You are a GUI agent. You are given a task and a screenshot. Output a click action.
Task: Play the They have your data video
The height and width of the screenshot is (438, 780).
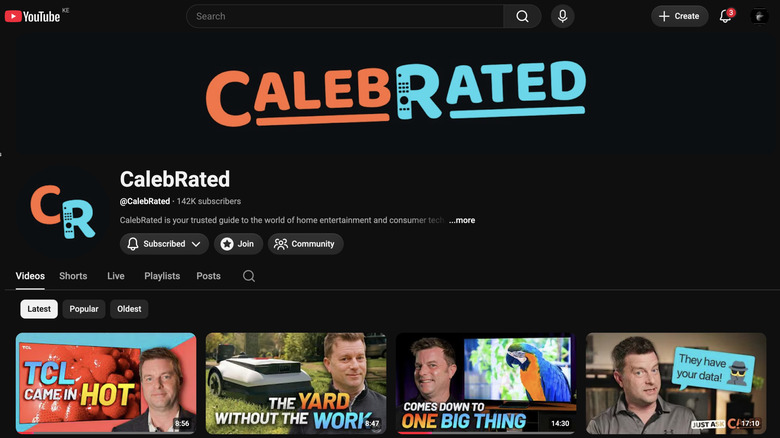(x=676, y=383)
